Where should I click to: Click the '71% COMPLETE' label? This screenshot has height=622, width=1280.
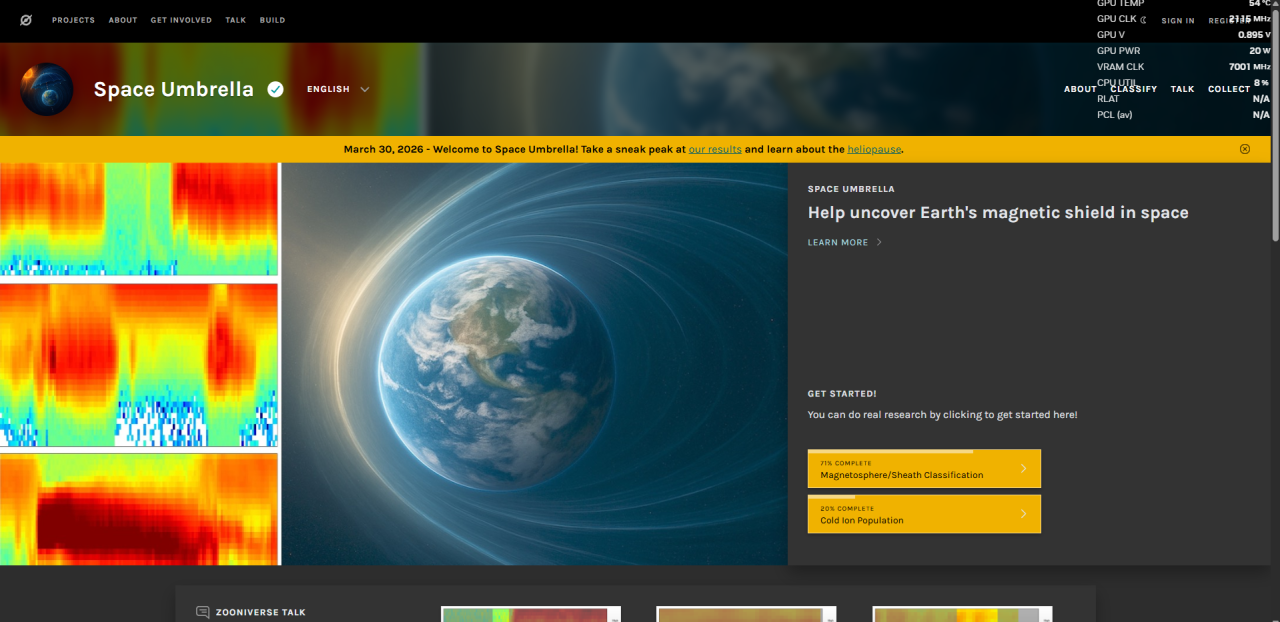(x=846, y=463)
